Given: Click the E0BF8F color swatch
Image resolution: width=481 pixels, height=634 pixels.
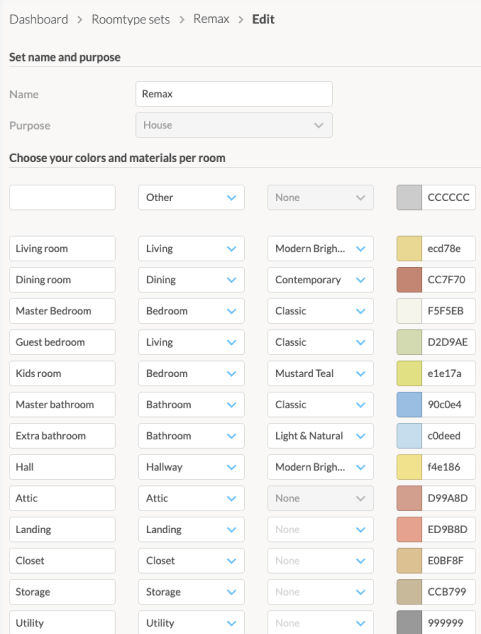Looking at the screenshot, I should click(x=409, y=561).
